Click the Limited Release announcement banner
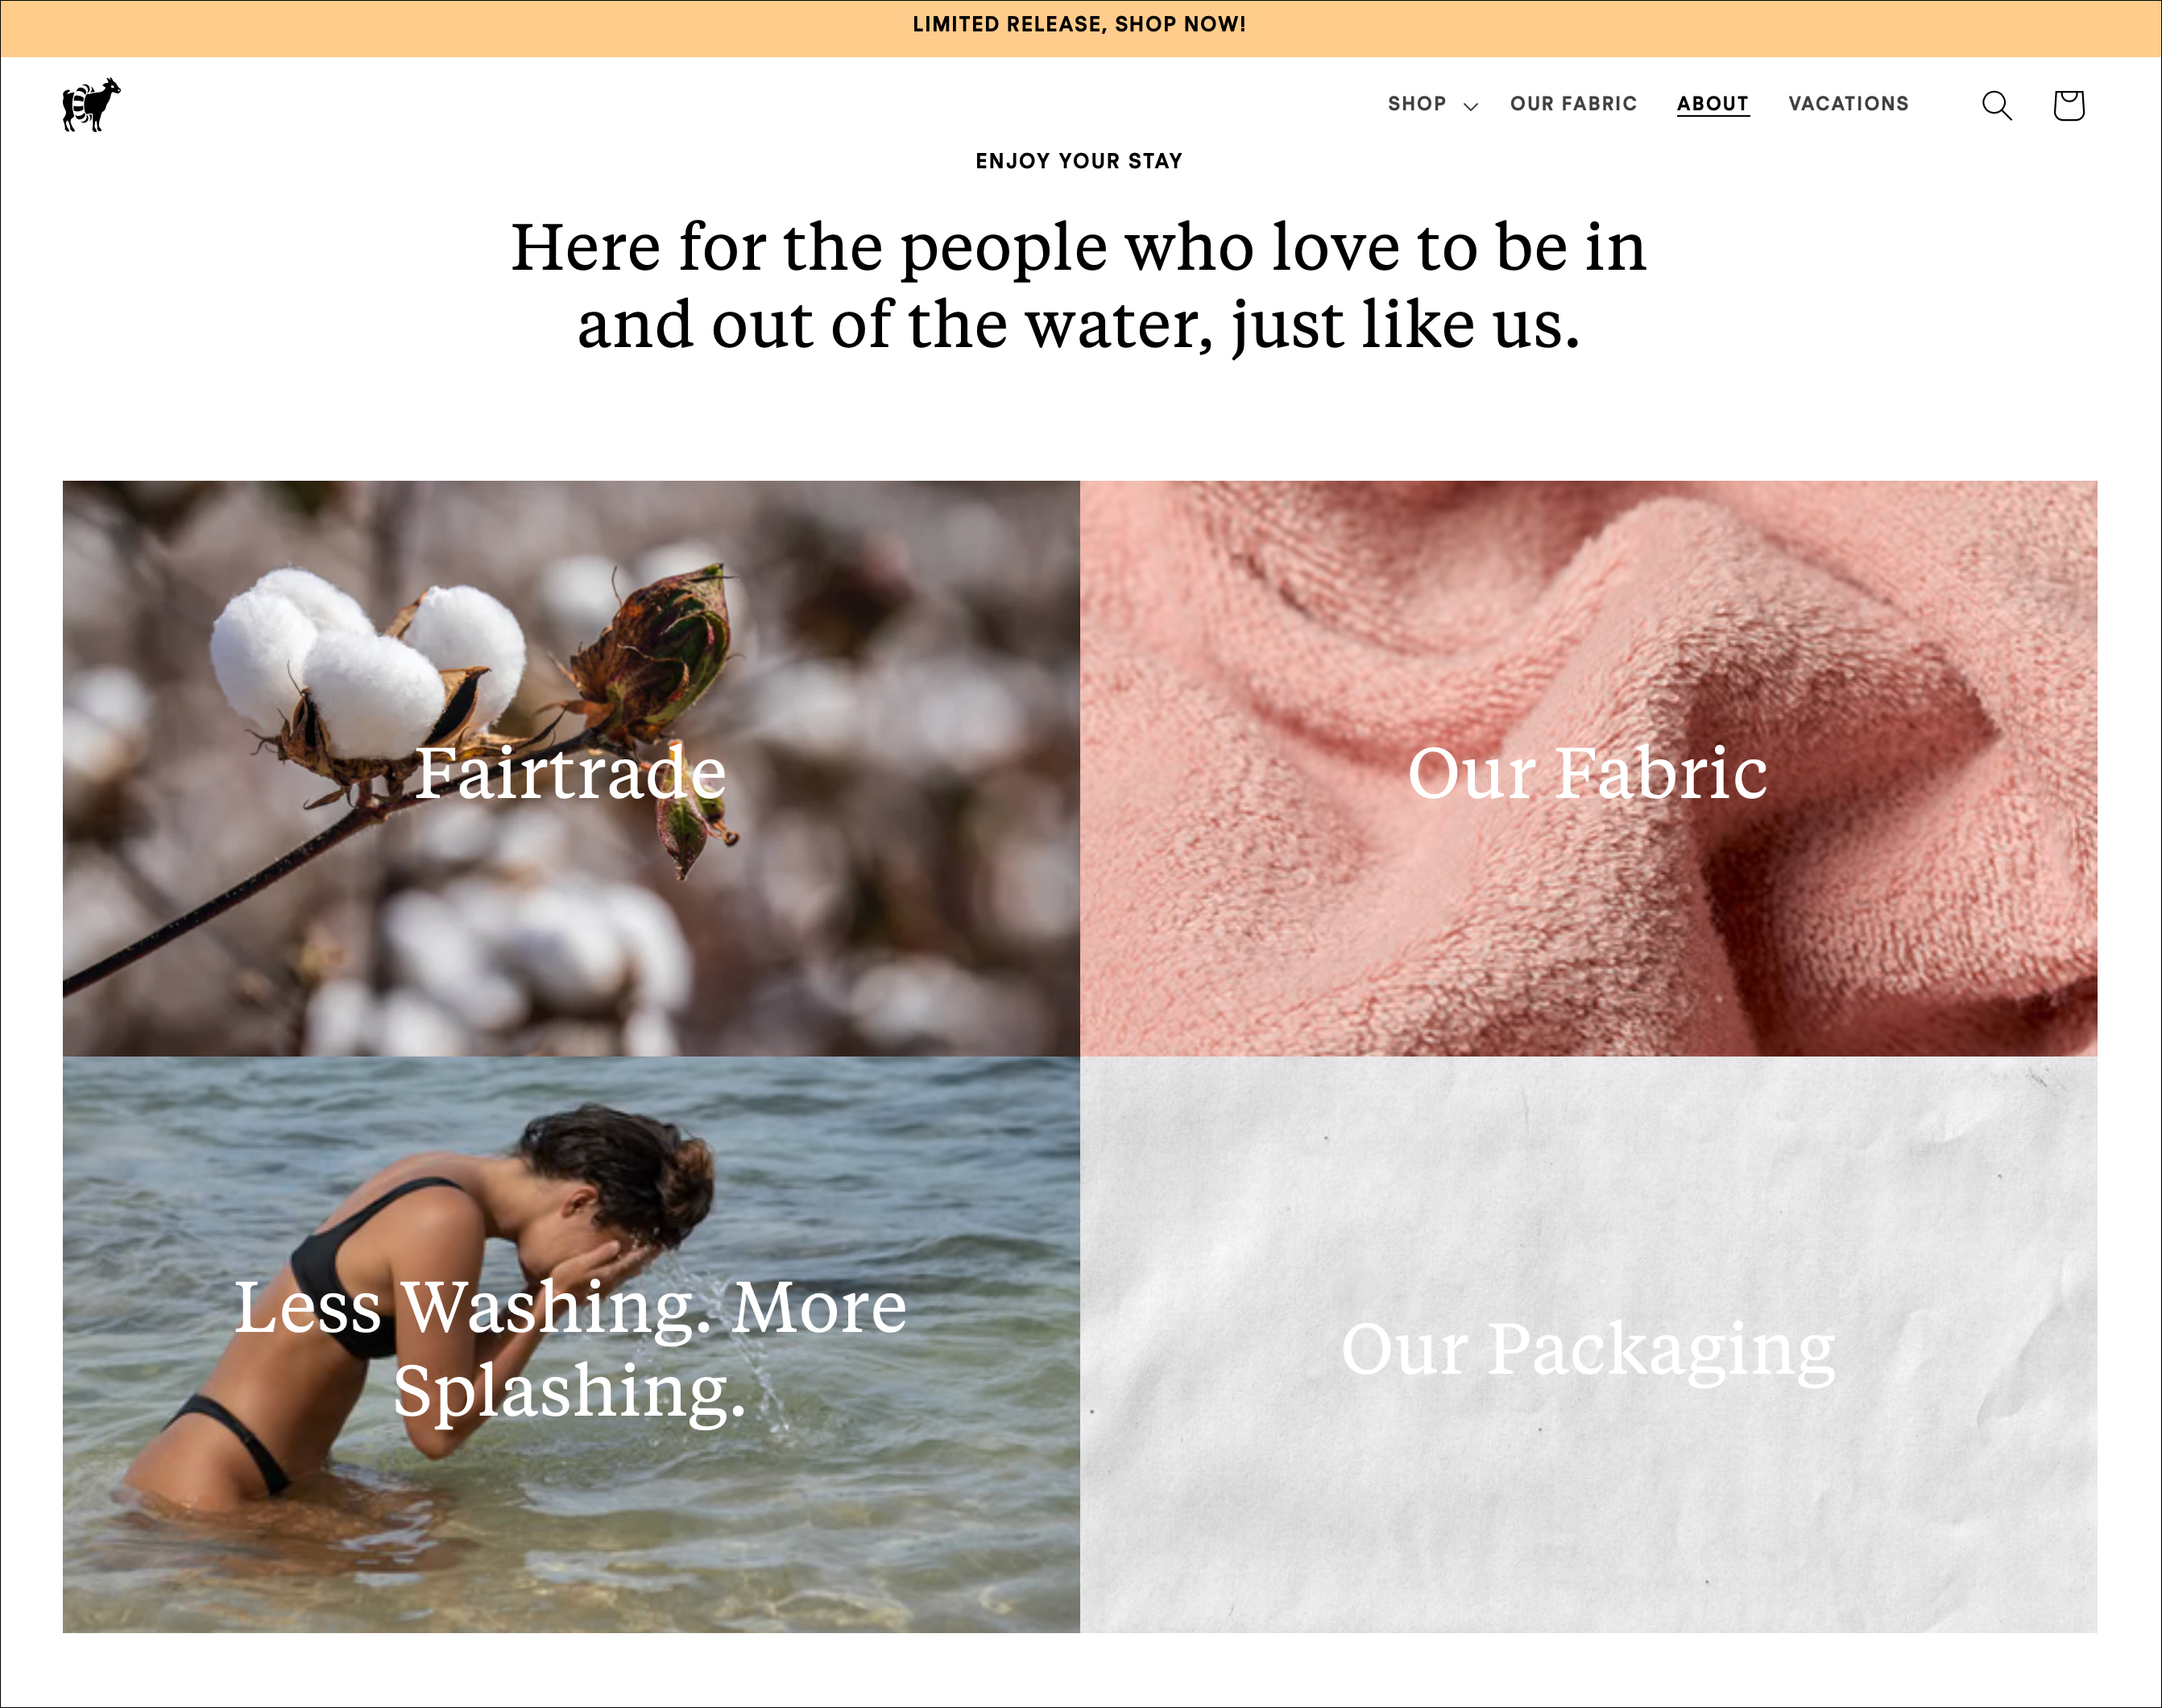This screenshot has height=1708, width=2162. coord(1080,28)
